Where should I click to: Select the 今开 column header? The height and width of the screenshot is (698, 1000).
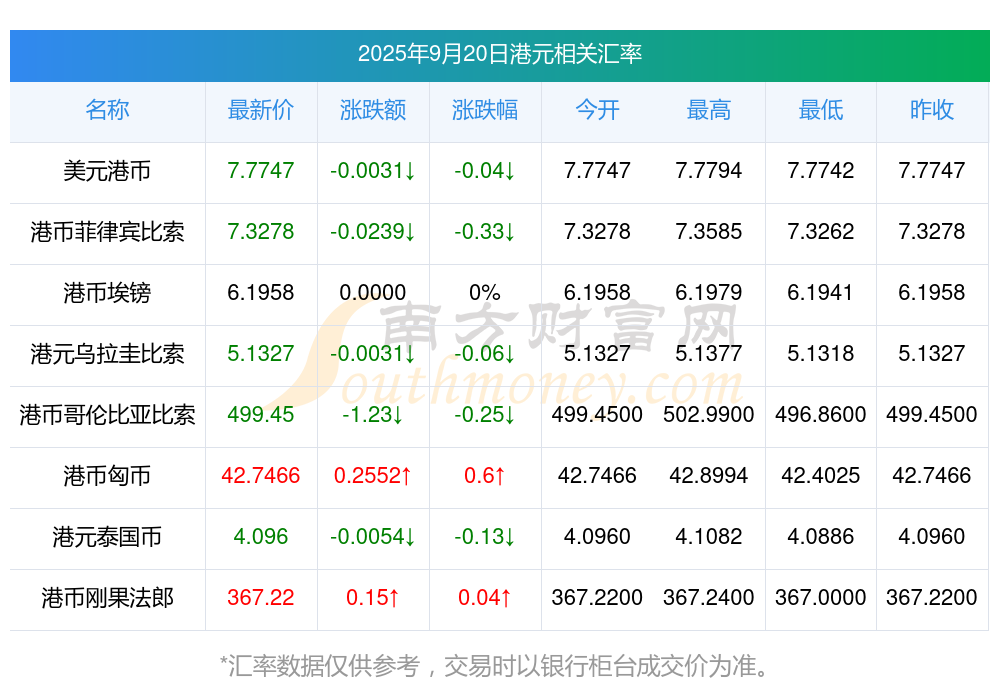tap(597, 110)
